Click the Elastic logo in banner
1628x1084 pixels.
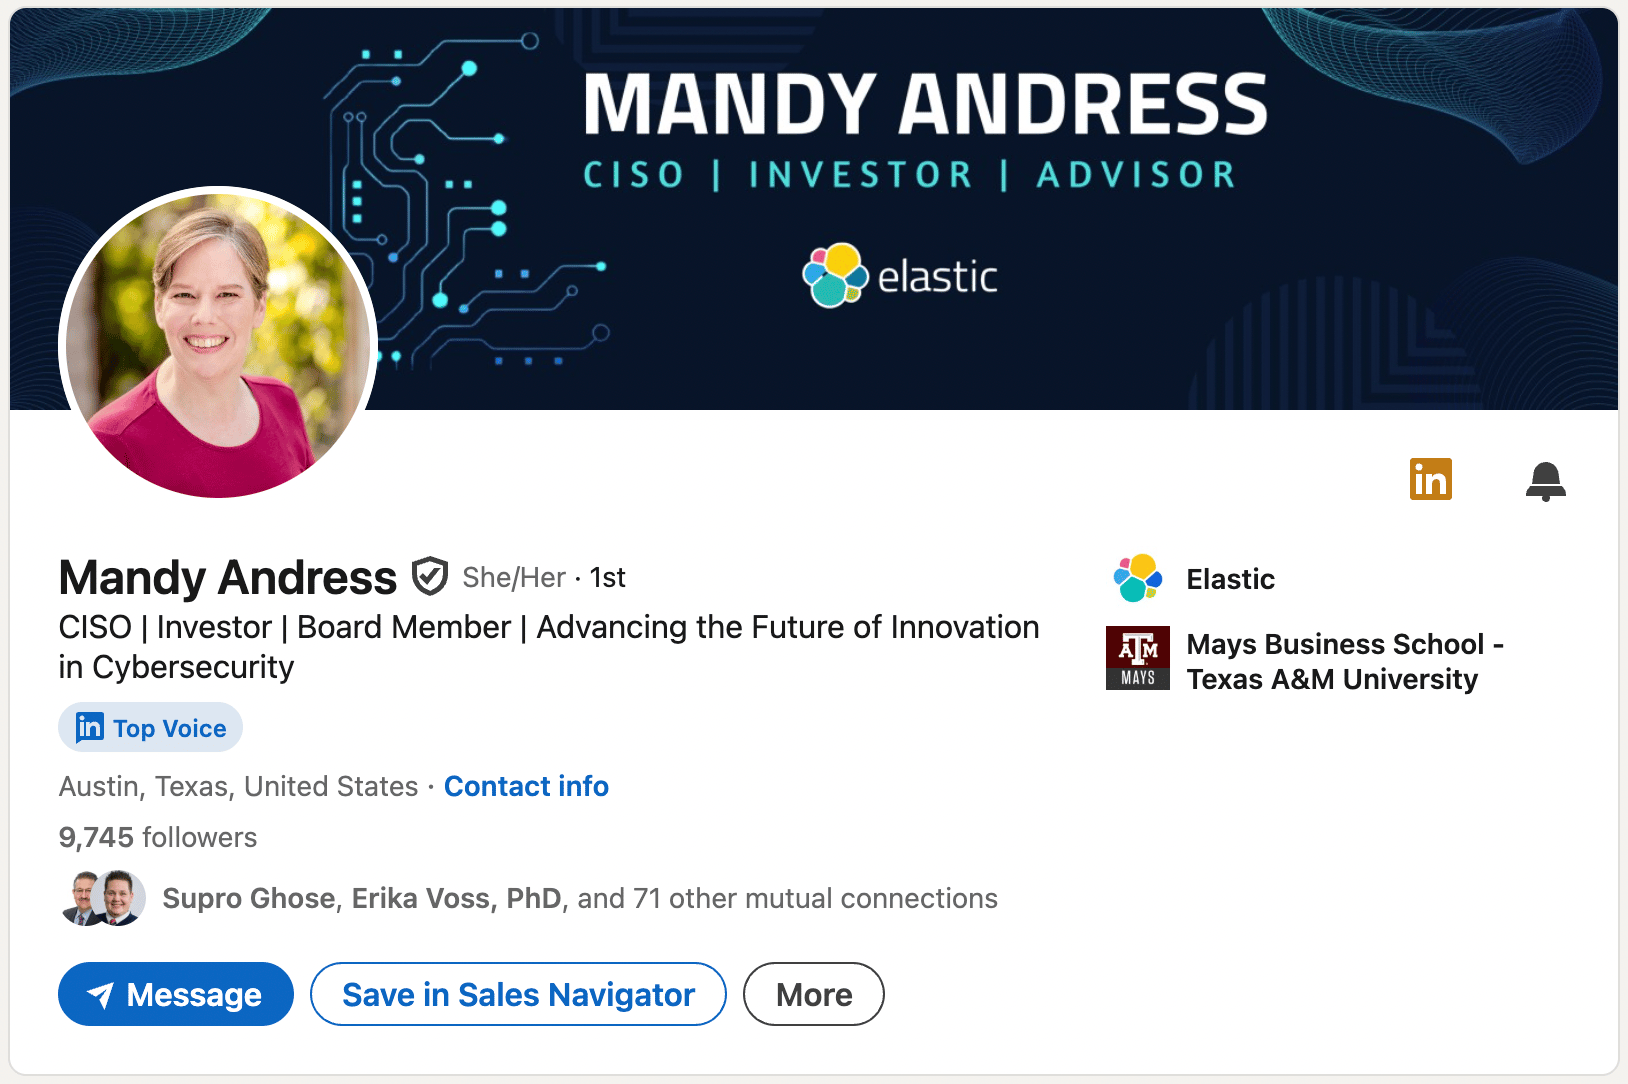(900, 276)
